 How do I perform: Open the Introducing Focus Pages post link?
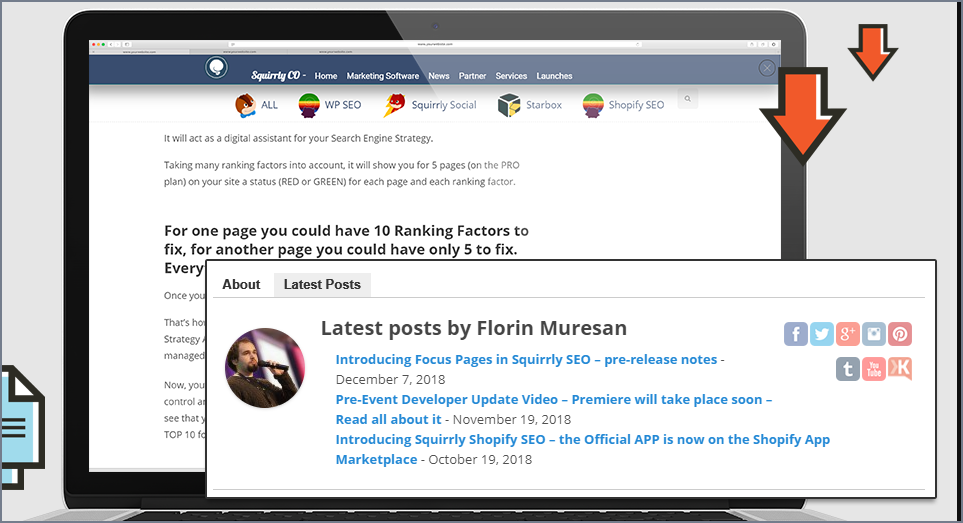click(x=526, y=360)
